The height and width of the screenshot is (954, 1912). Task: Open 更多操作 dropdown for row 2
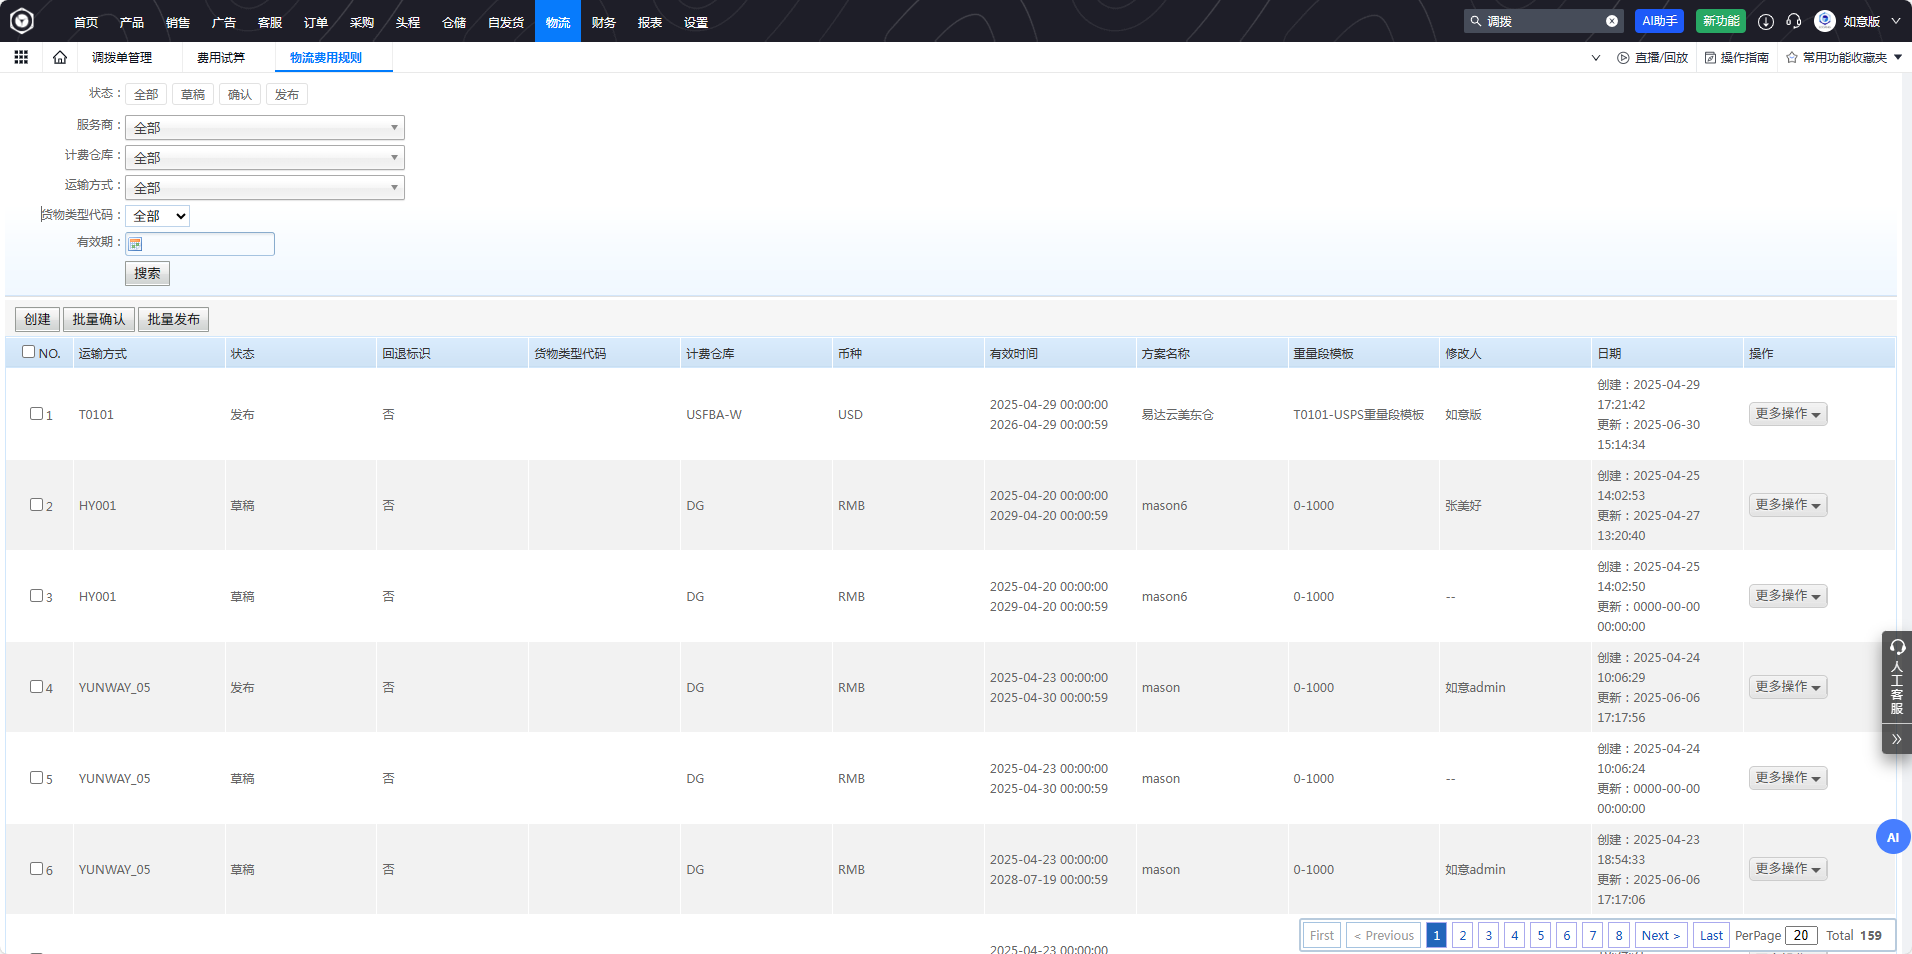[1787, 505]
